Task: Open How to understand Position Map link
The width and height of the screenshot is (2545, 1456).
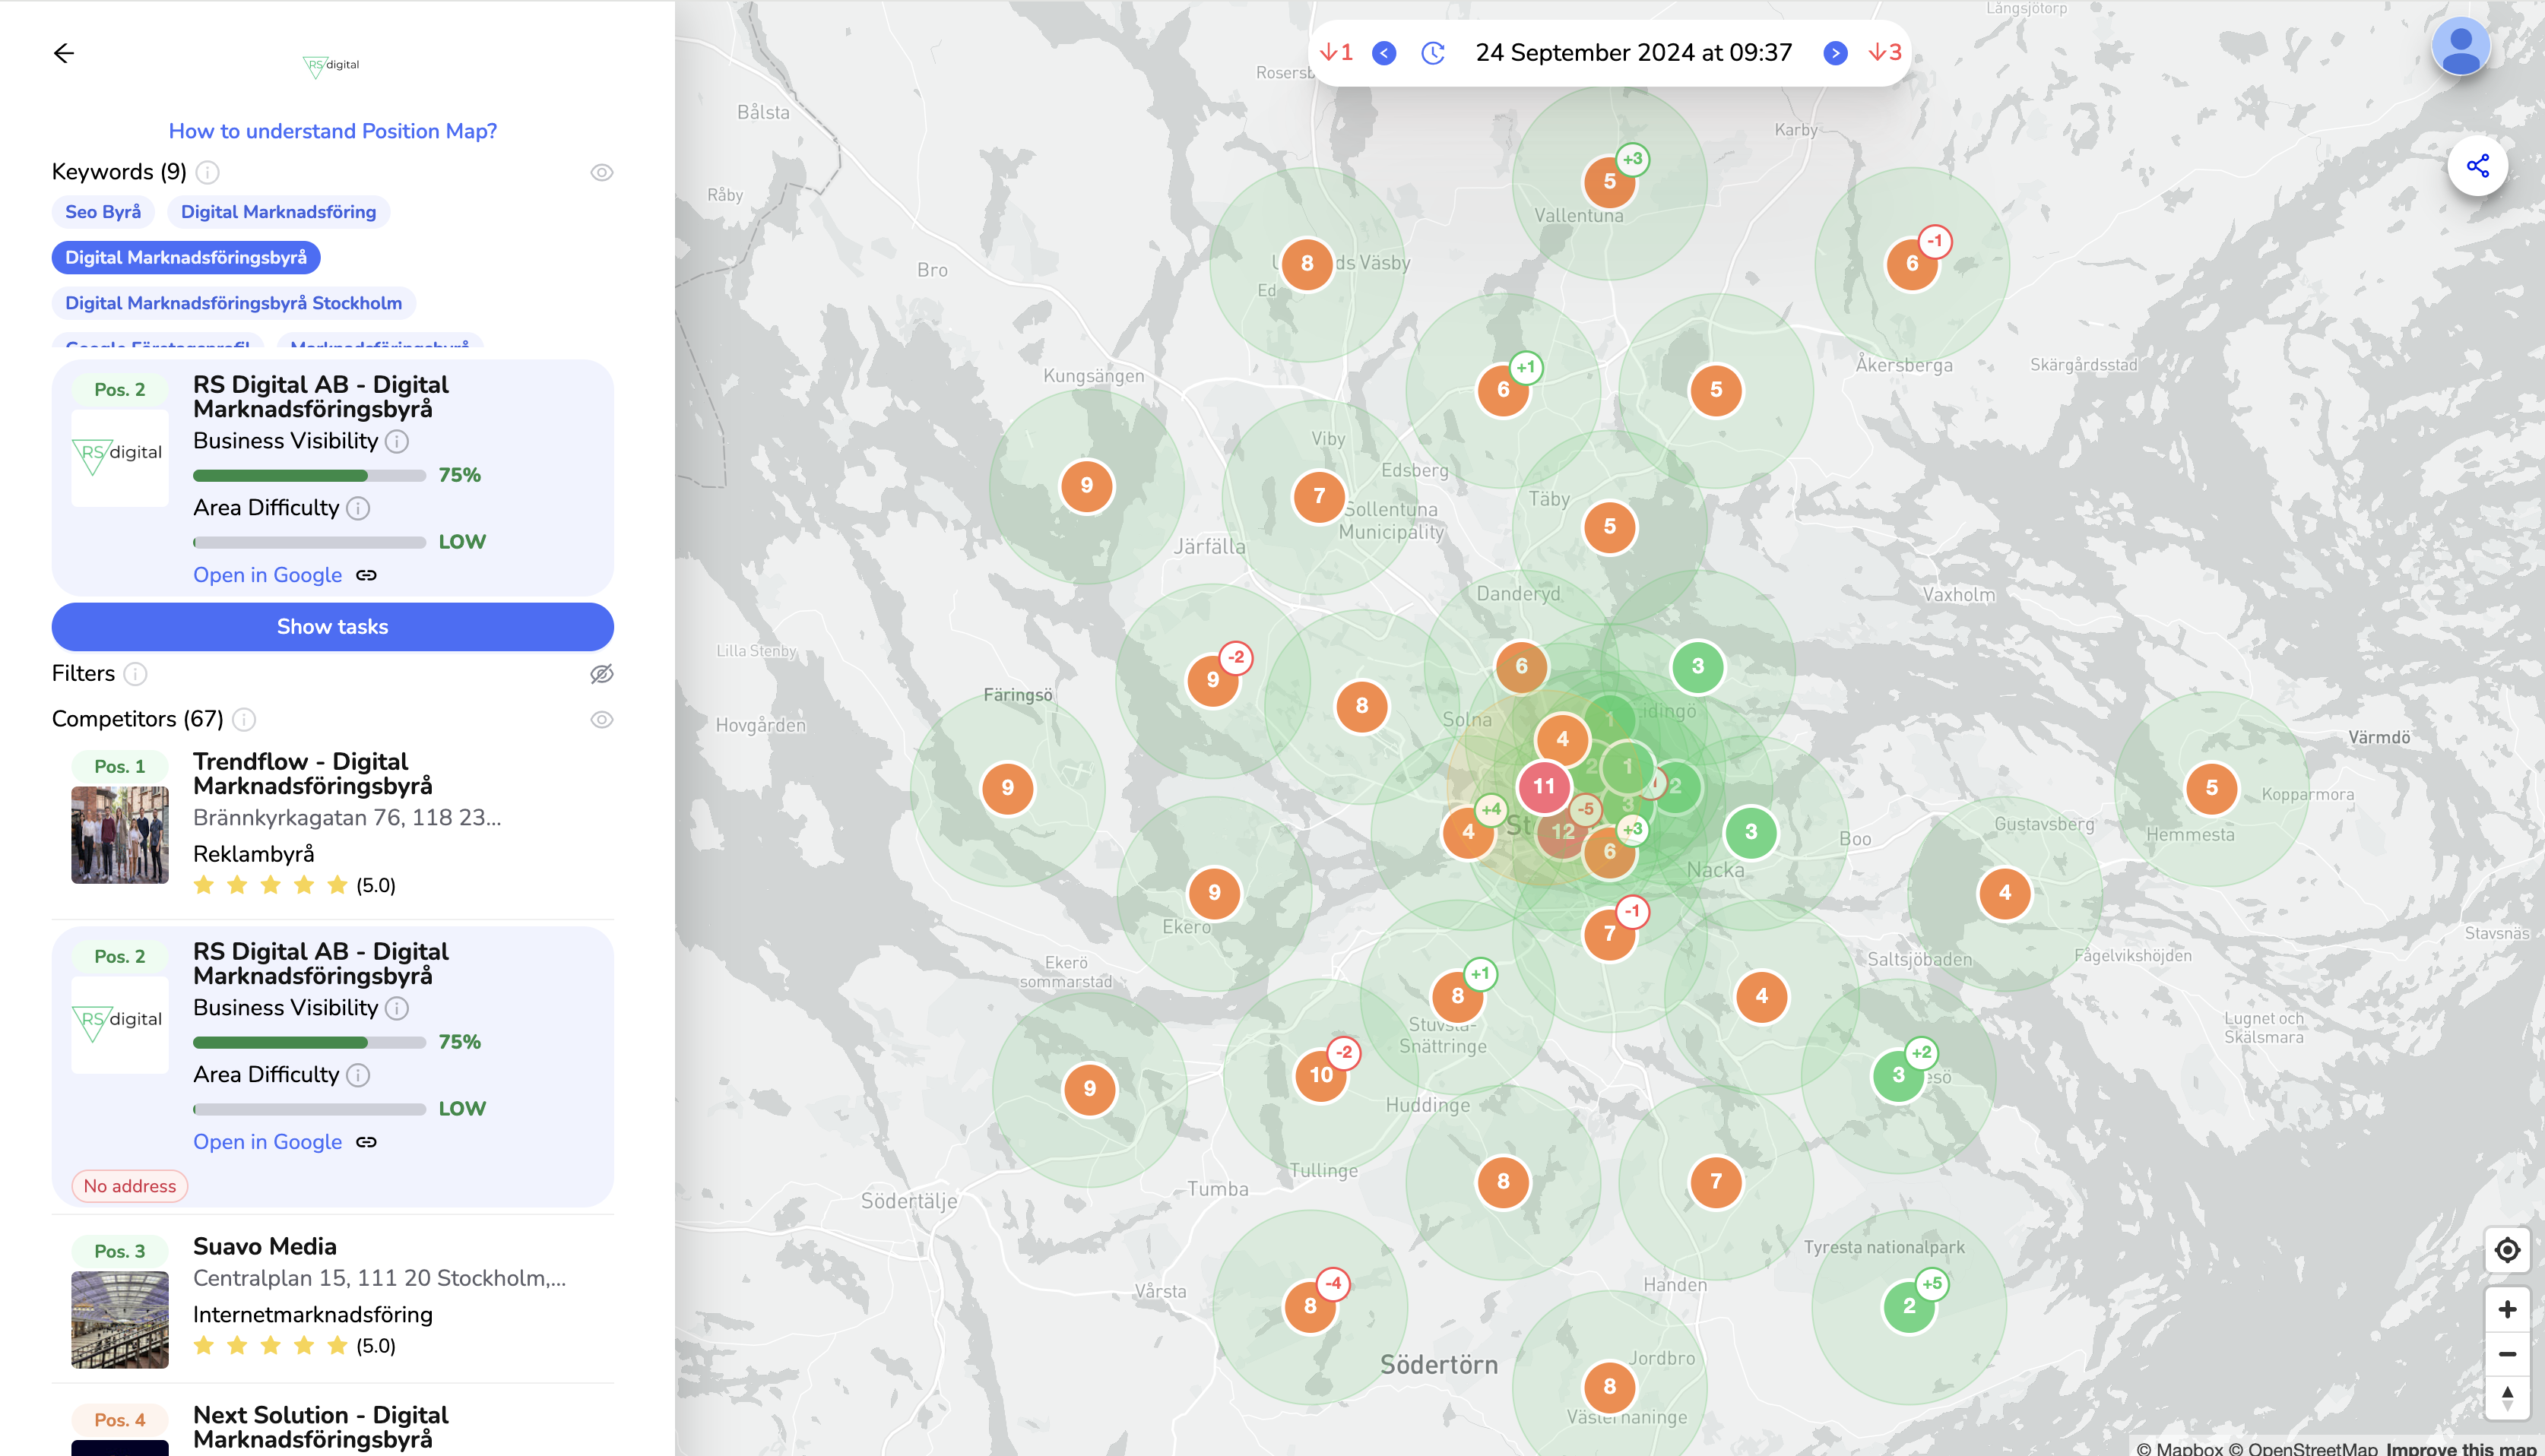Action: coord(332,131)
